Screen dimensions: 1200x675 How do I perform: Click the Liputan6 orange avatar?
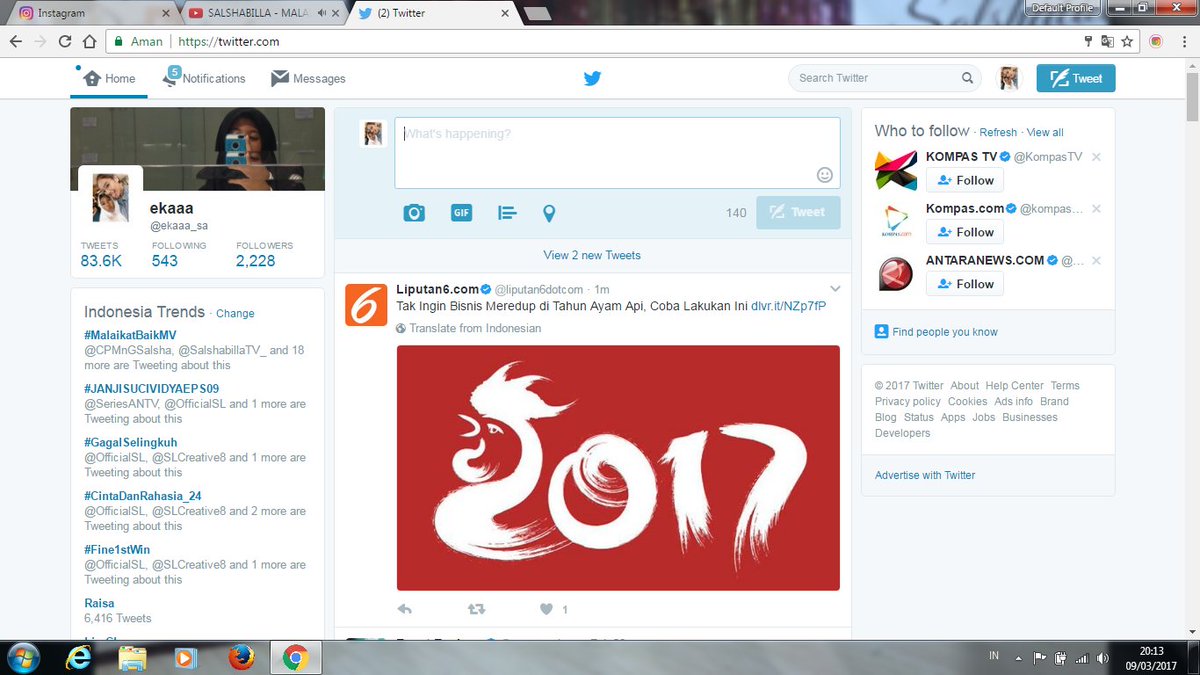coord(366,305)
